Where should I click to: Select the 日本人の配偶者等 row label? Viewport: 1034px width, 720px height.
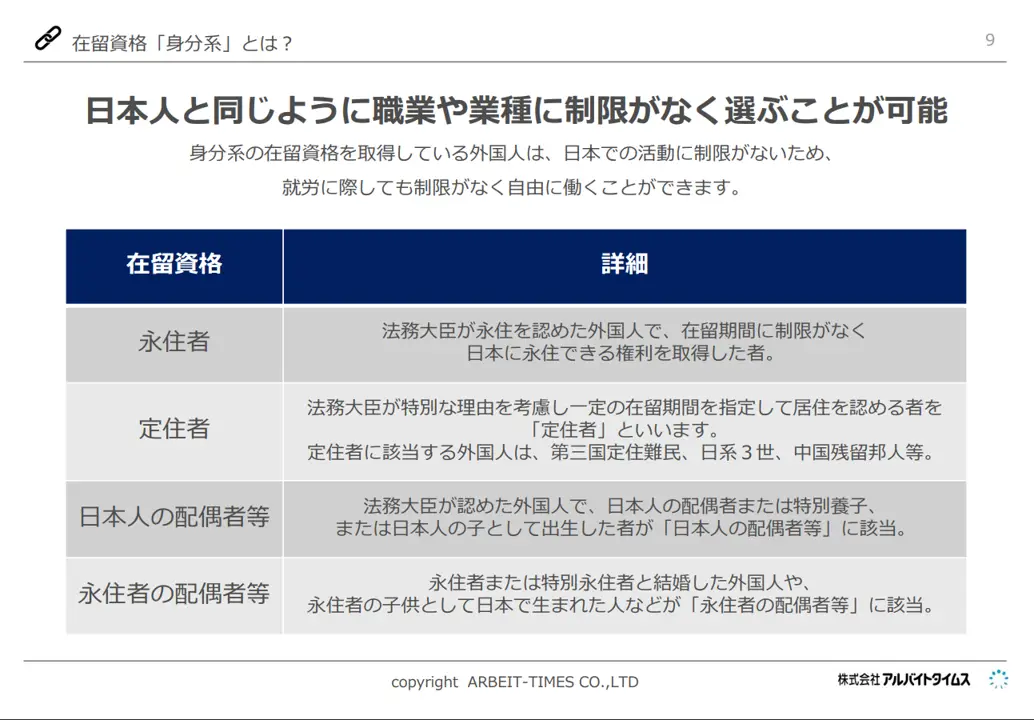(174, 517)
